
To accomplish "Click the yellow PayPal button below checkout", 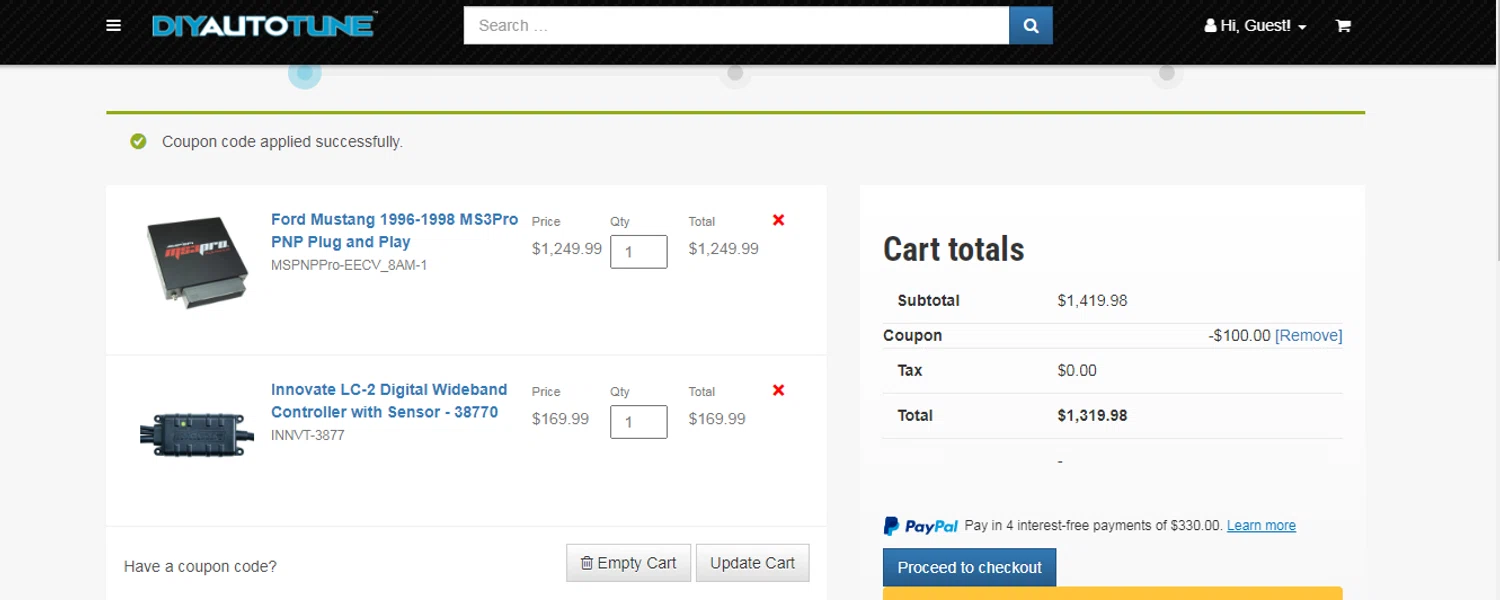I will 1112,593.
